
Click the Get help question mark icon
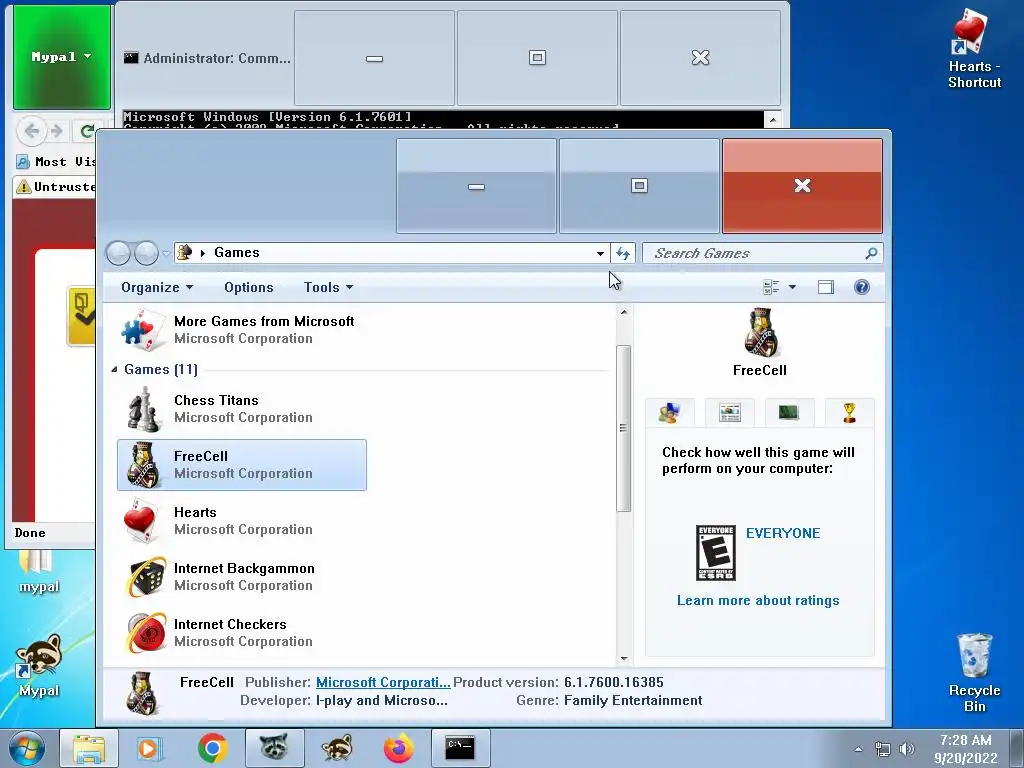click(861, 287)
